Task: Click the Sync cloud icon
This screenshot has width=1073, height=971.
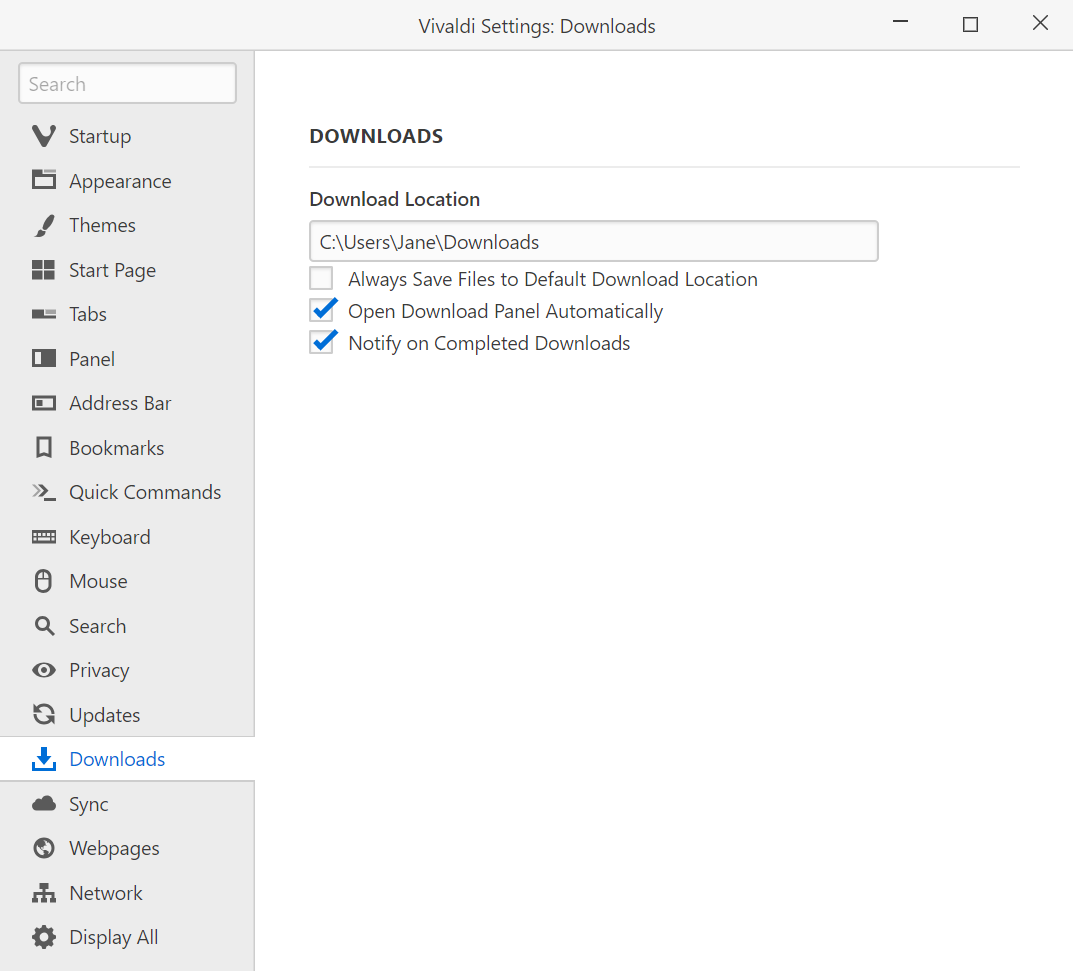Action: coord(44,803)
